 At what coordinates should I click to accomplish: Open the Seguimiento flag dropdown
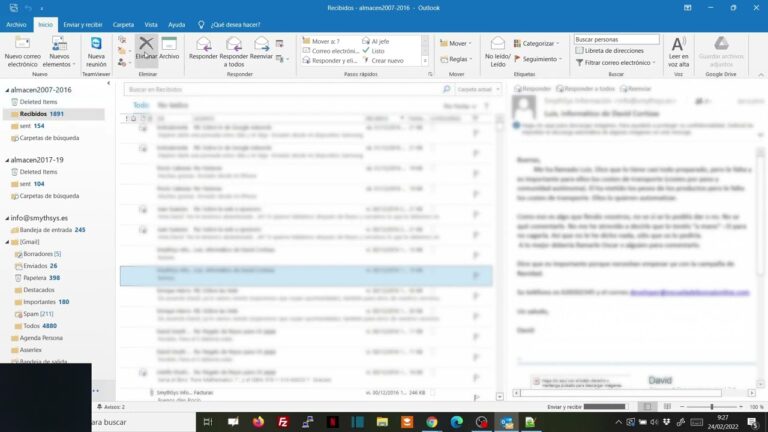click(536, 59)
